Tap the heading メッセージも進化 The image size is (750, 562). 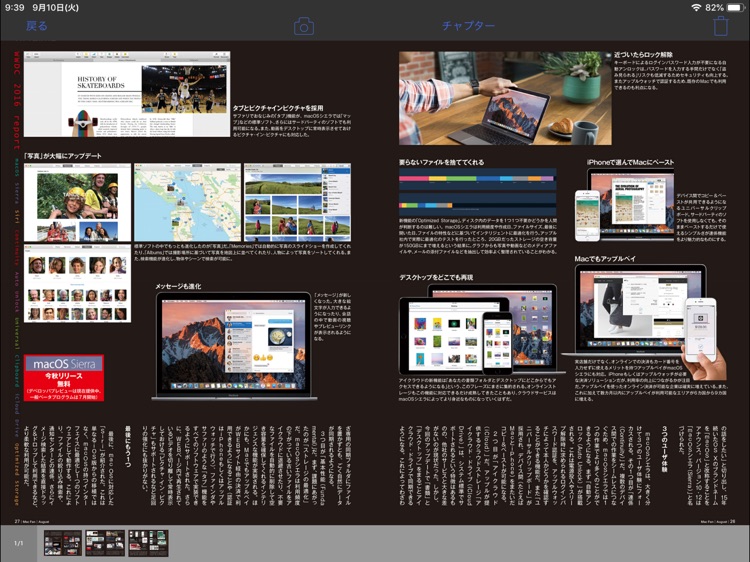(x=178, y=287)
